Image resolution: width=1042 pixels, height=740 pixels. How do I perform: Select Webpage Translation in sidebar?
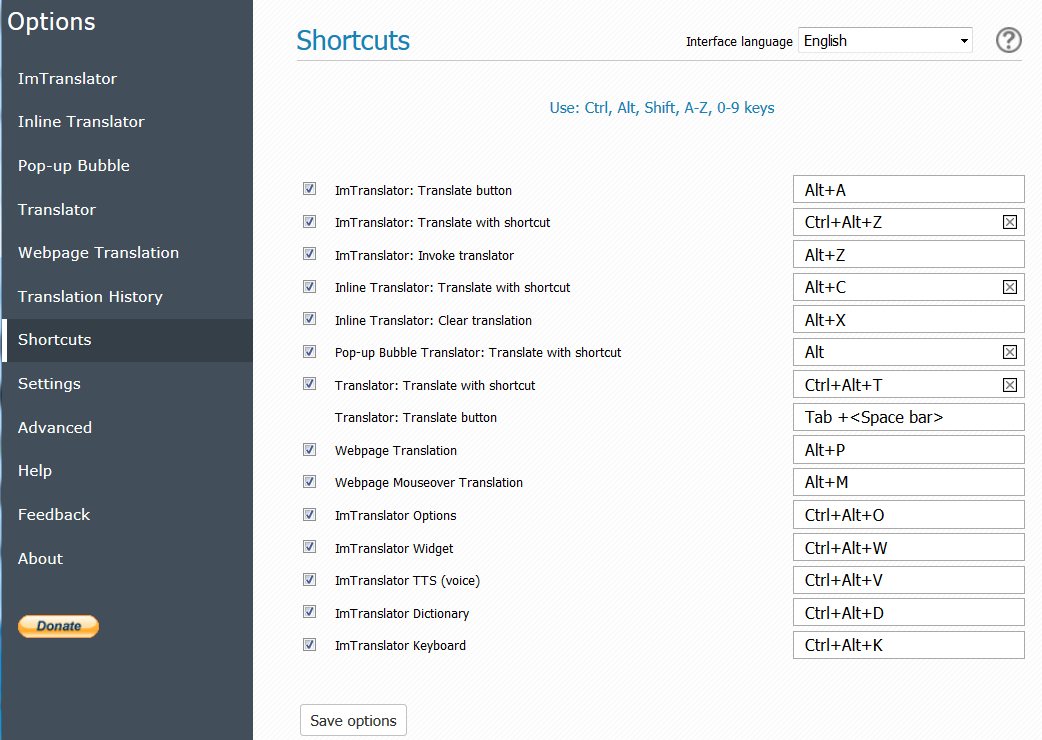coord(98,252)
